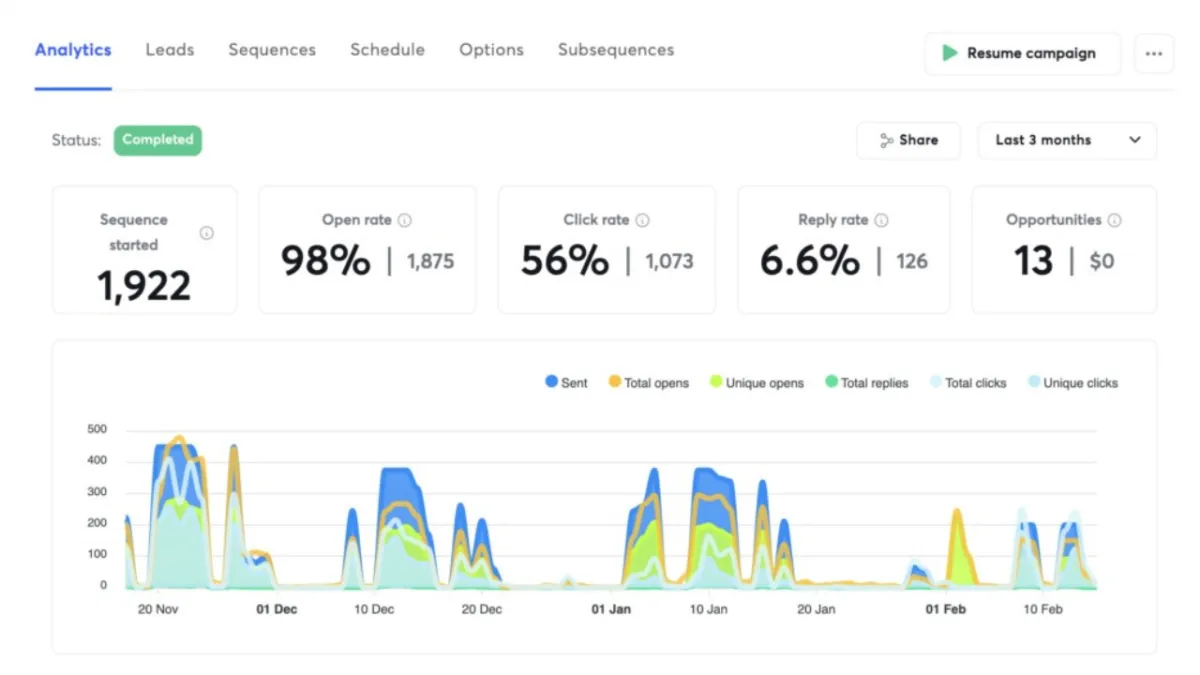Switch to the Leads tab
The image size is (1200, 675).
(170, 50)
